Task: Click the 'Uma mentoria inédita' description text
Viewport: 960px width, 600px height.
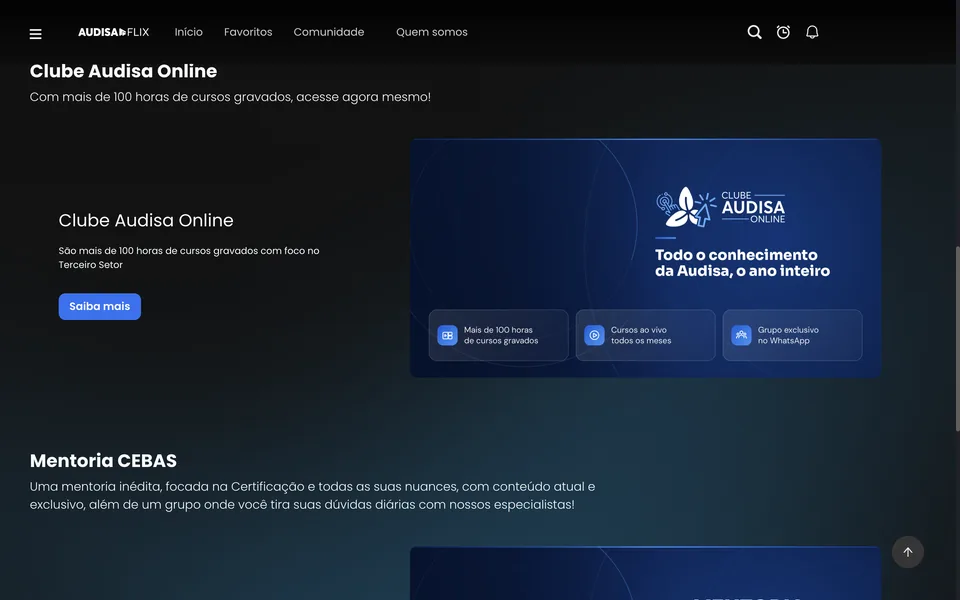Action: coord(312,495)
